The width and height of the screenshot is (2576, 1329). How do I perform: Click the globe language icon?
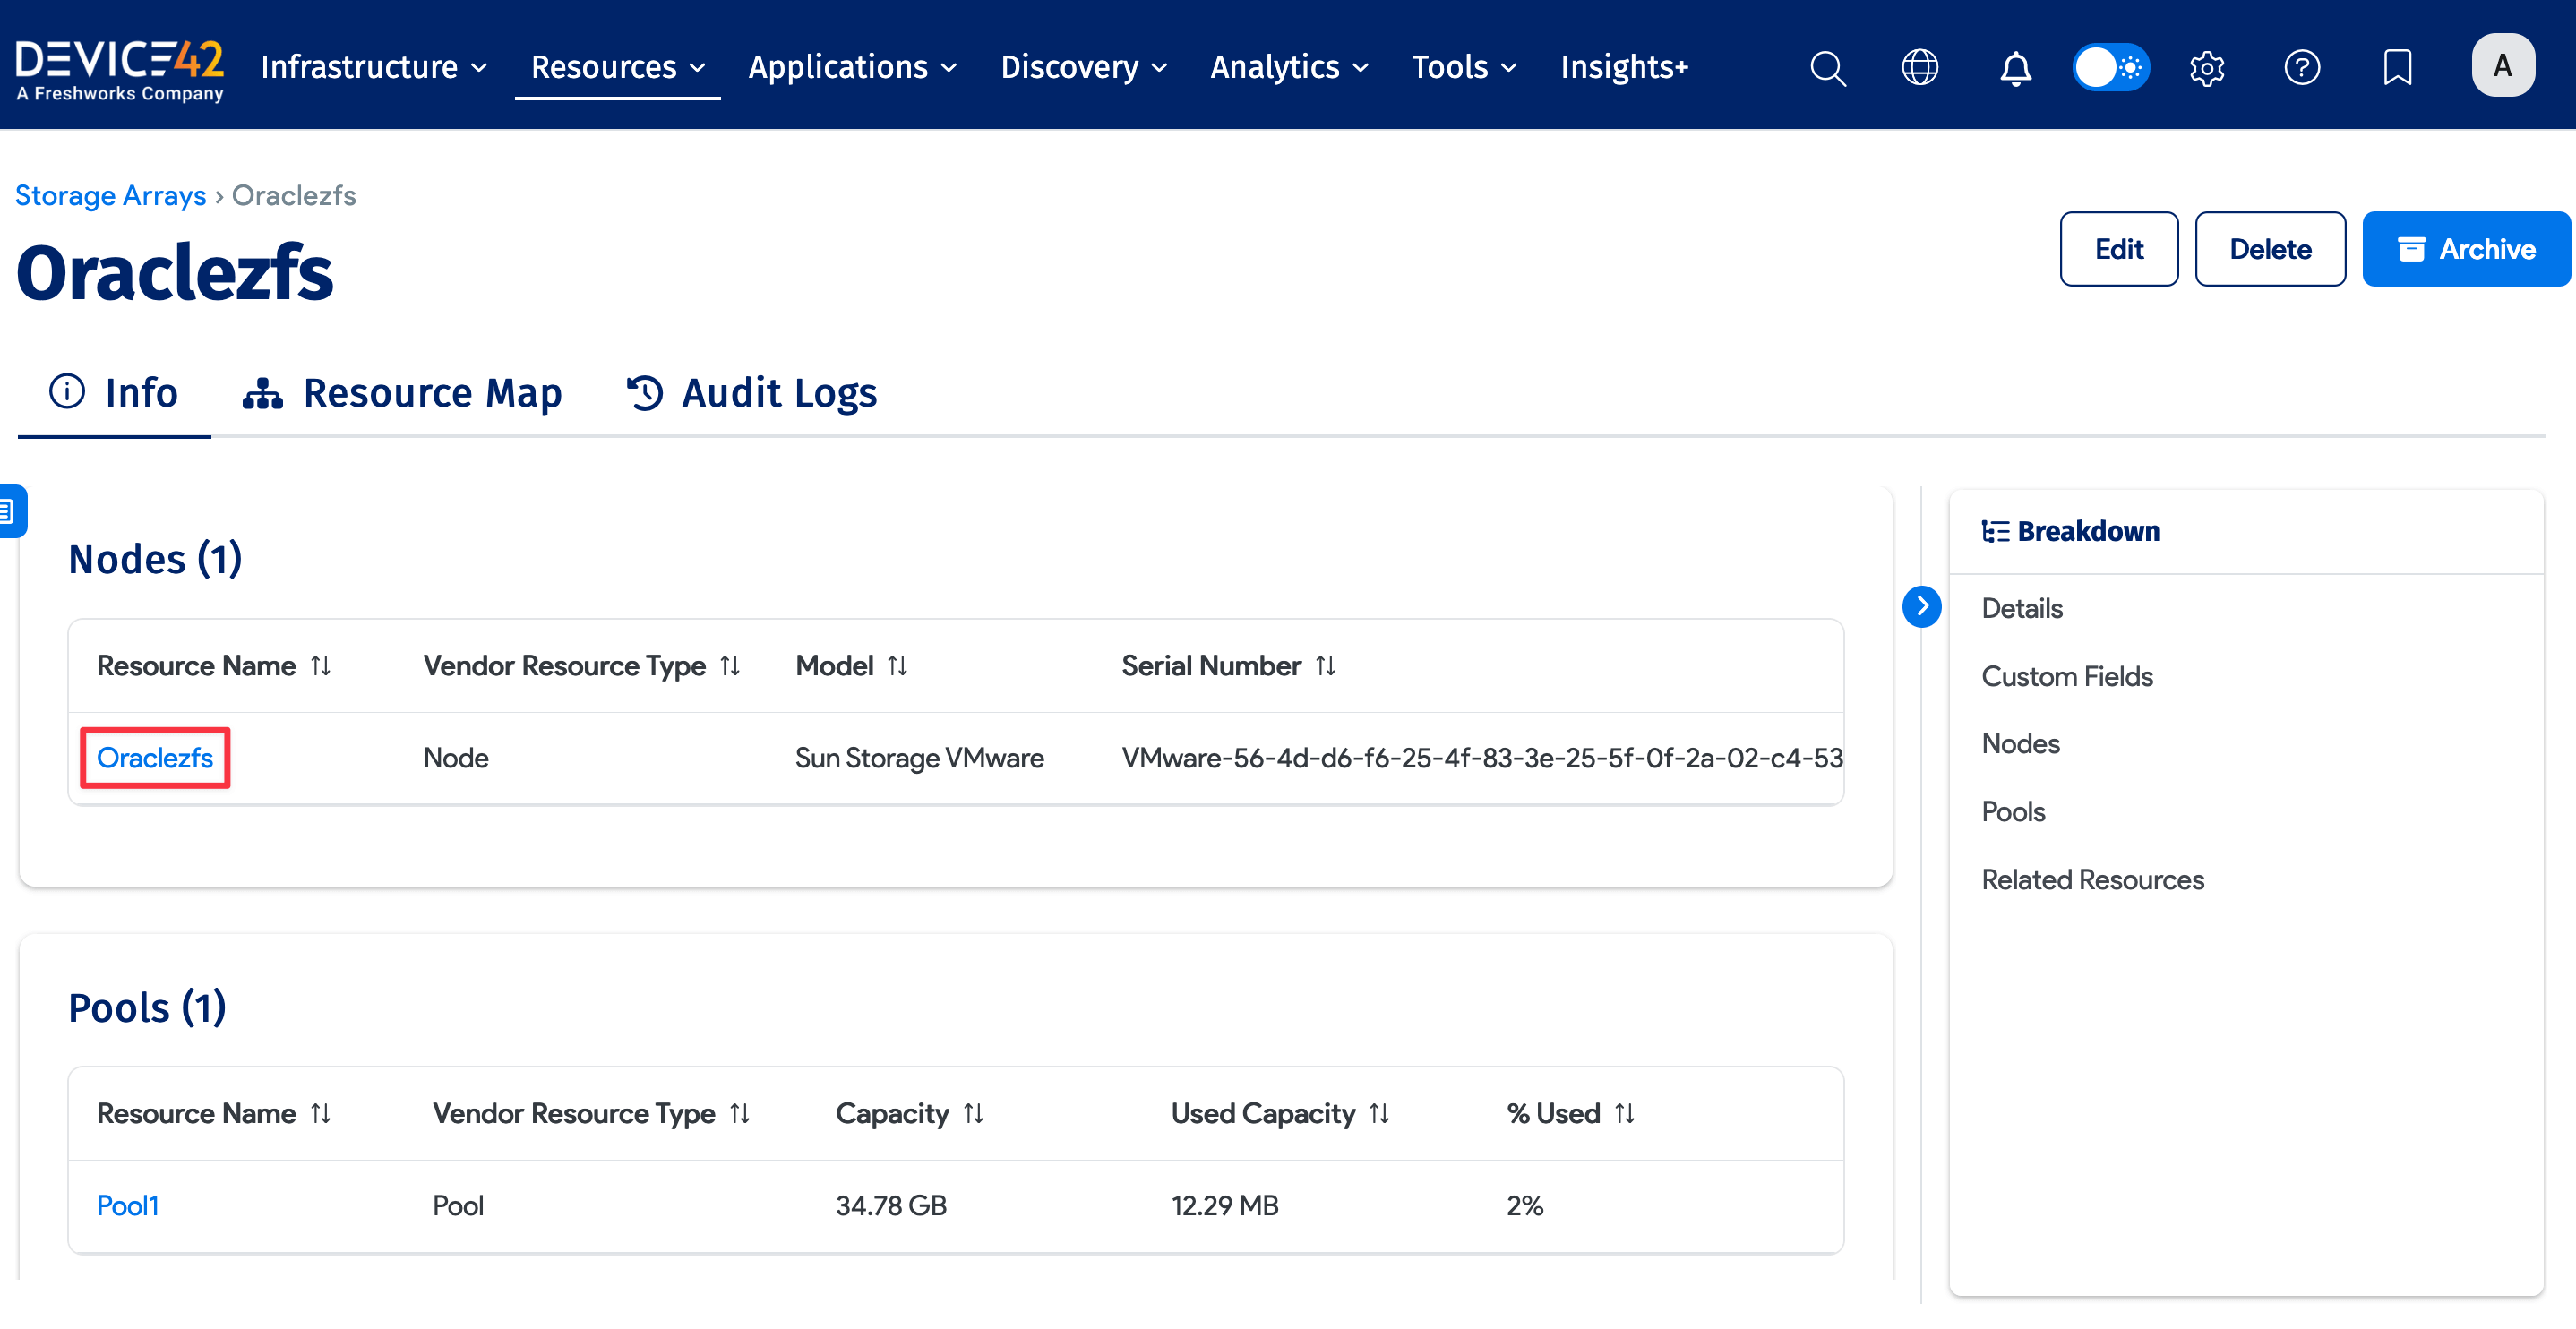[1919, 67]
